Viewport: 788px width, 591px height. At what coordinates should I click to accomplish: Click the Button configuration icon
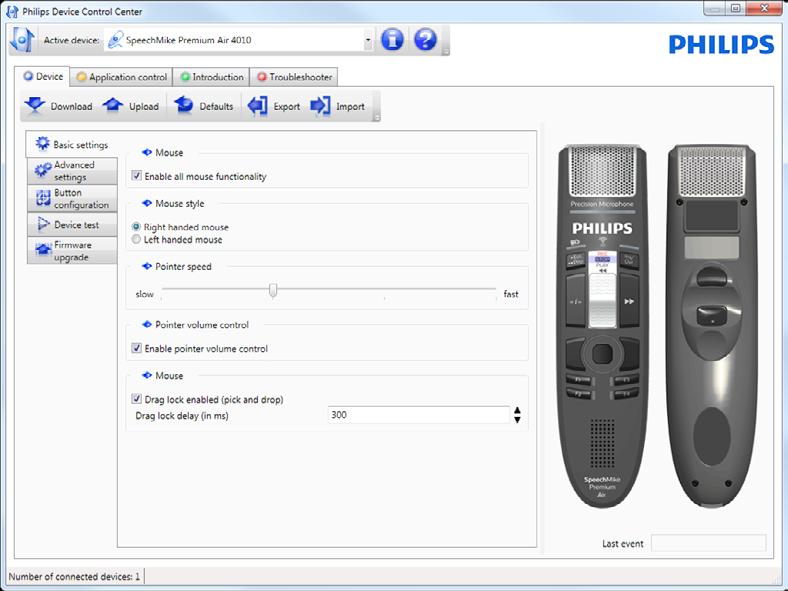click(x=43, y=199)
